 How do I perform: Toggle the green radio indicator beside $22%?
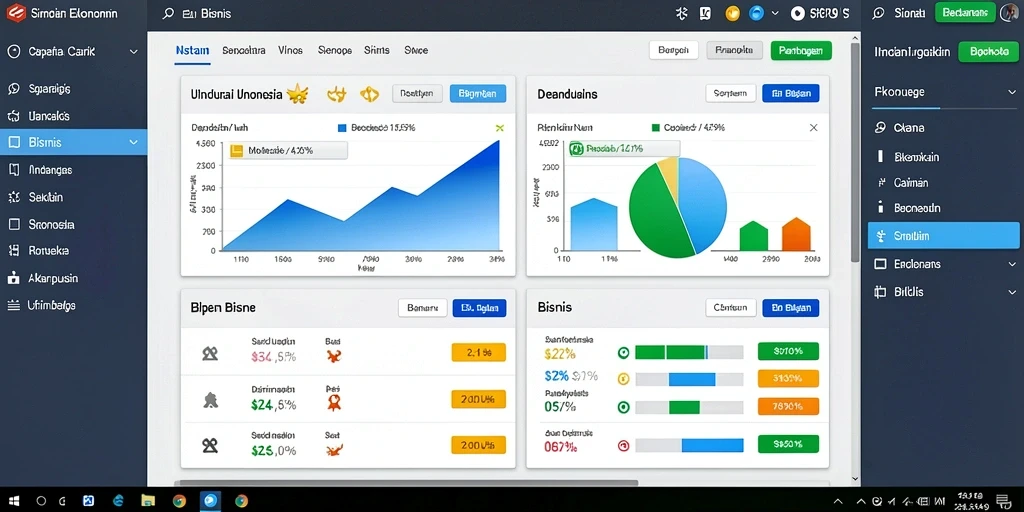coord(623,353)
